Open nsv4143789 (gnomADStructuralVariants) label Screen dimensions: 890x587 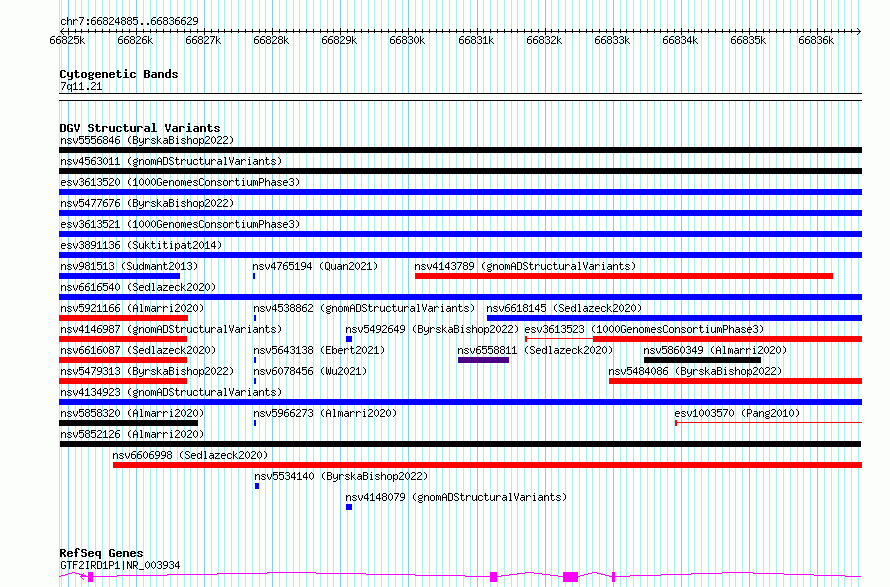point(525,266)
